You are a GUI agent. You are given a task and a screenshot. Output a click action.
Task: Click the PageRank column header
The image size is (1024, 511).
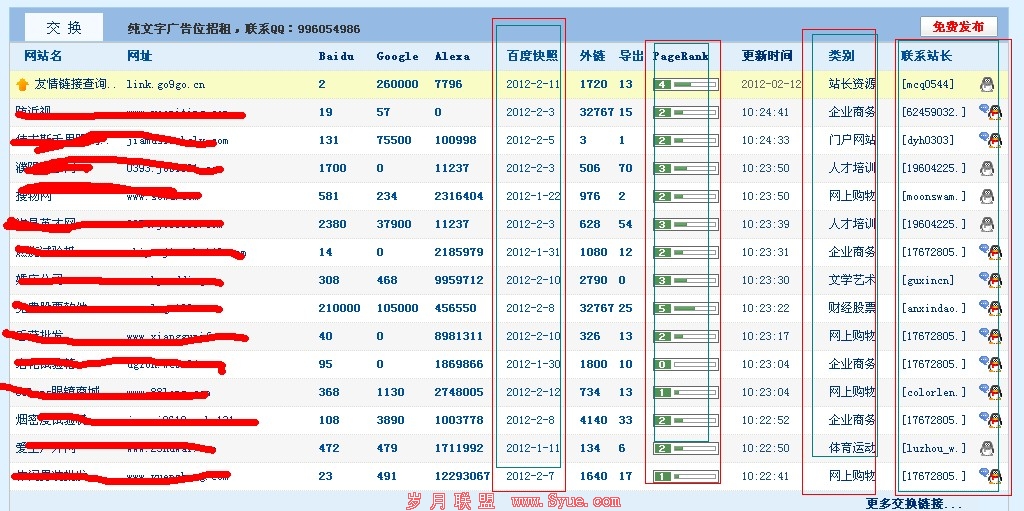[x=680, y=56]
